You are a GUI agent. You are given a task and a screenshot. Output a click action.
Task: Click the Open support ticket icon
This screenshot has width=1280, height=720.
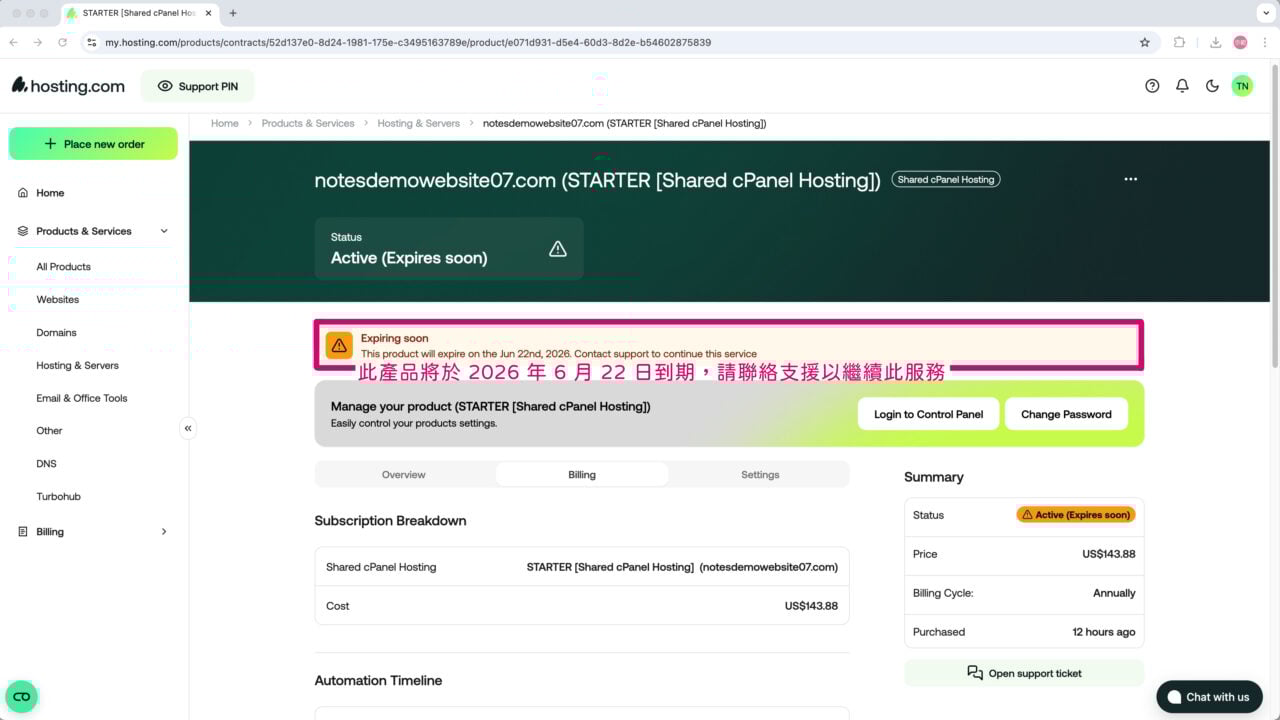tap(975, 672)
